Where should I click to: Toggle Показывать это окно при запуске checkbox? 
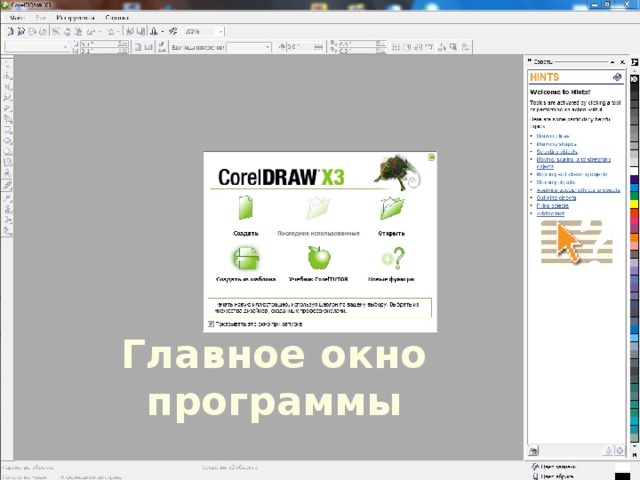click(x=211, y=324)
